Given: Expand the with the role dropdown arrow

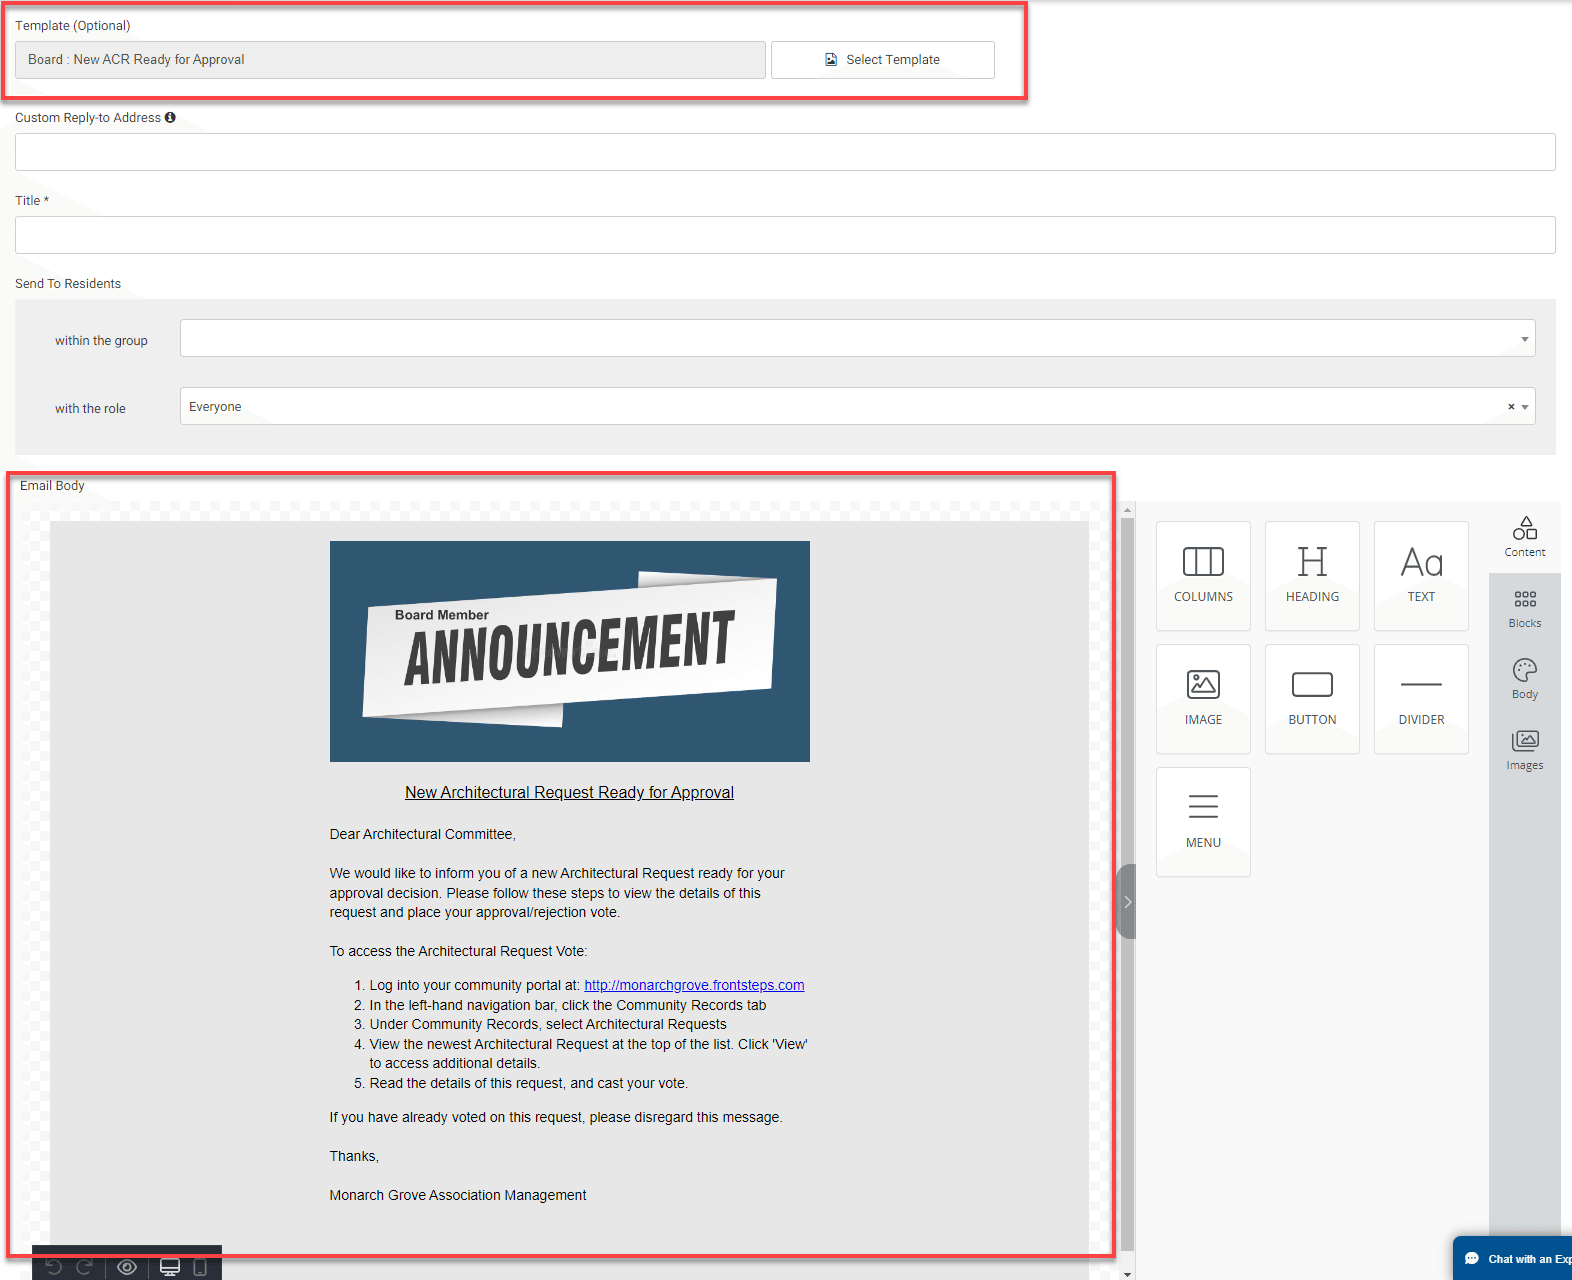Looking at the screenshot, I should 1525,407.
